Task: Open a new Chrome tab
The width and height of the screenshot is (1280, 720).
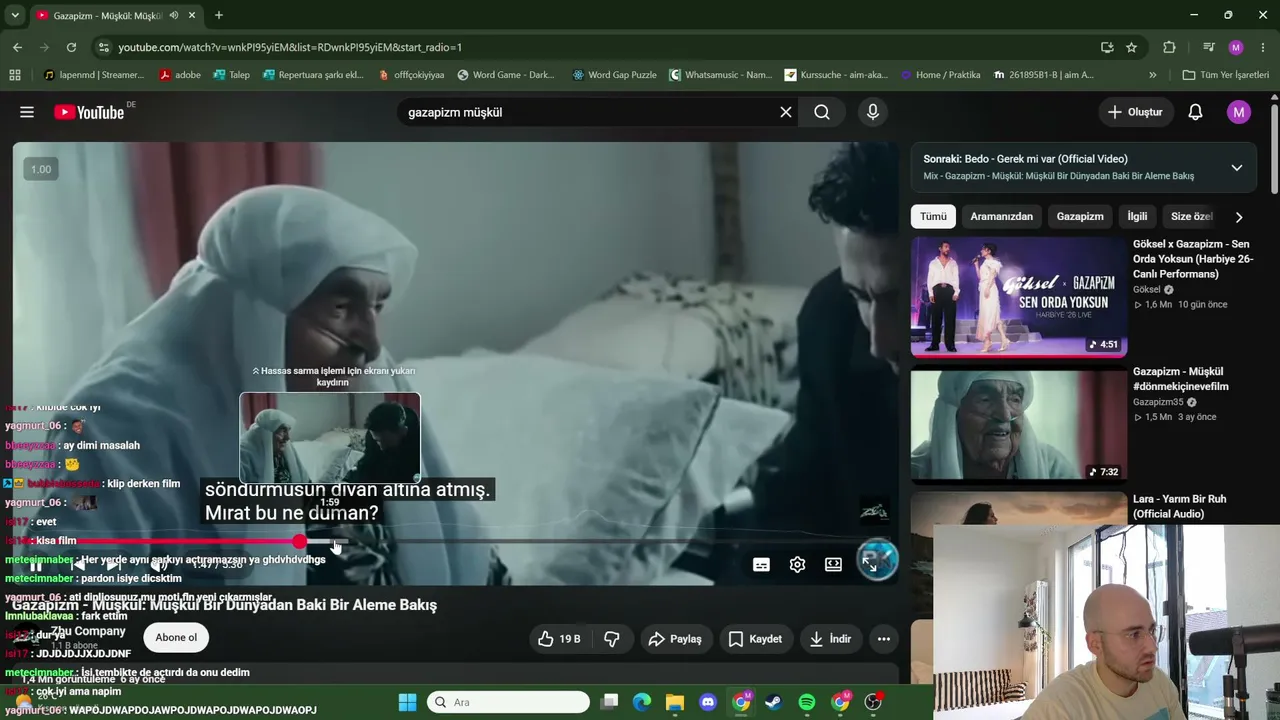Action: pyautogui.click(x=219, y=15)
